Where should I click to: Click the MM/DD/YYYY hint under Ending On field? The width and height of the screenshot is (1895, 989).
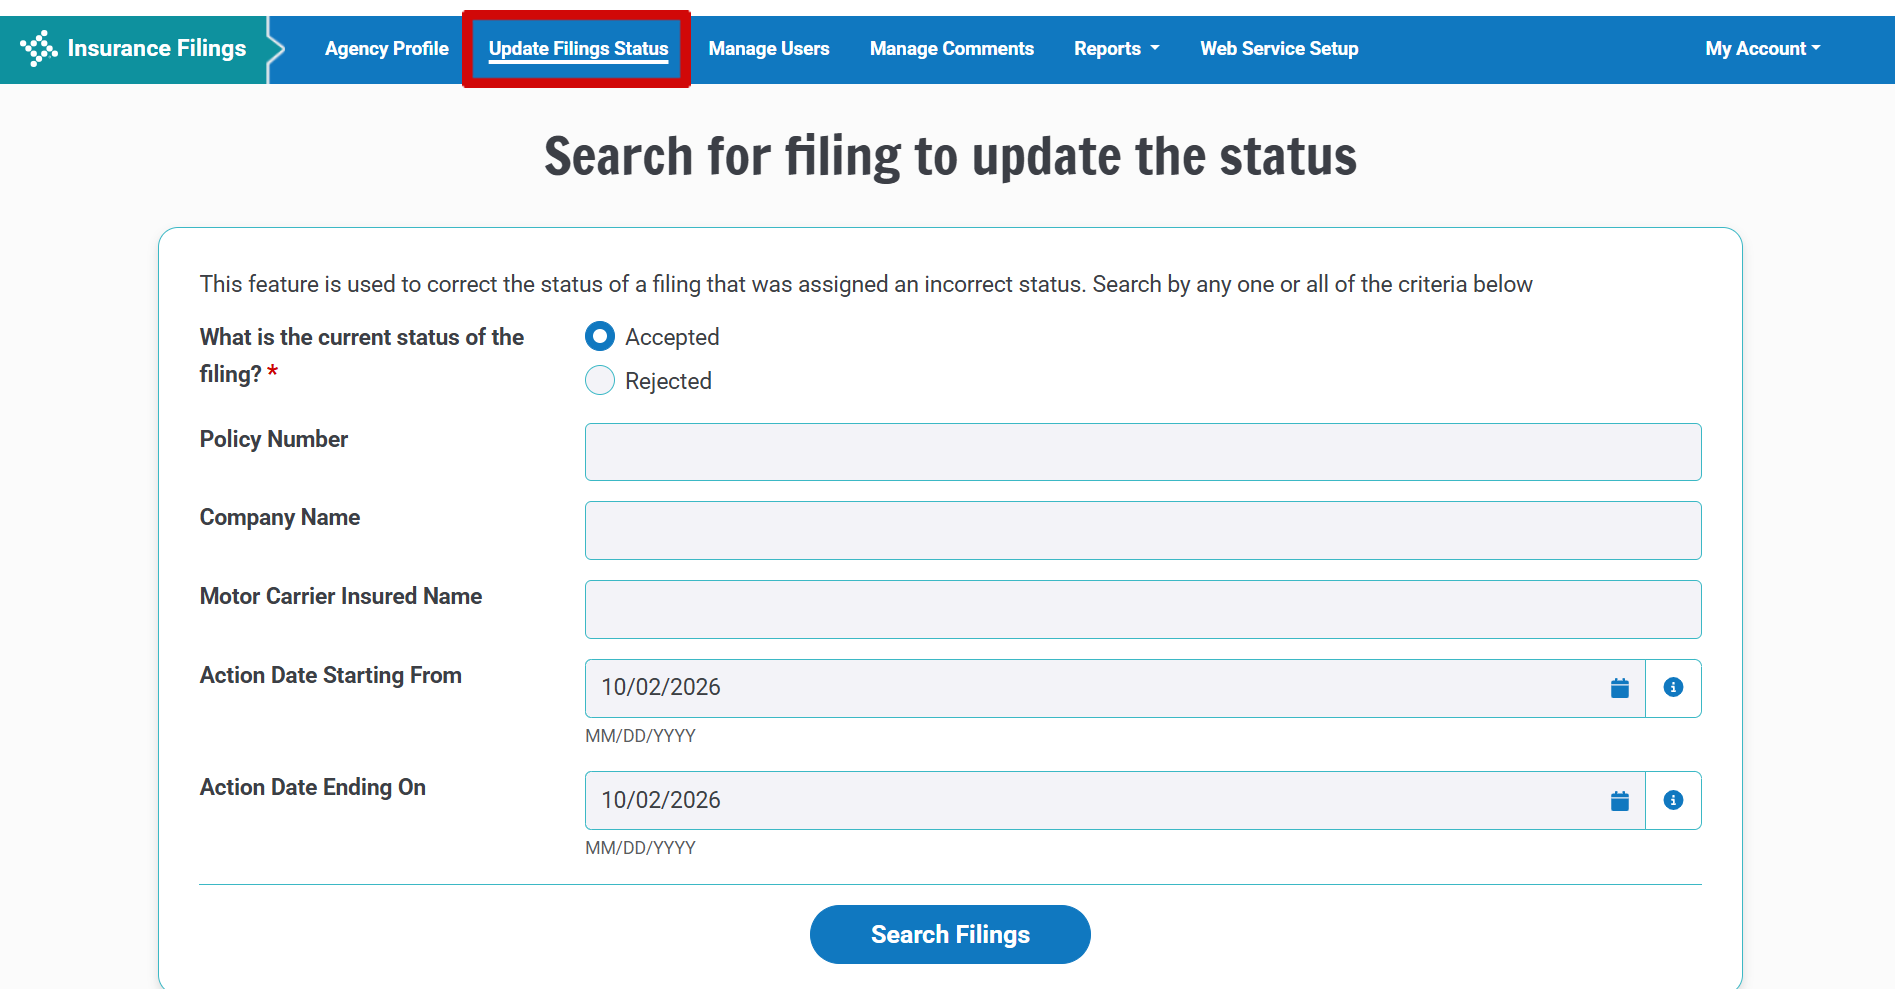[x=640, y=848]
